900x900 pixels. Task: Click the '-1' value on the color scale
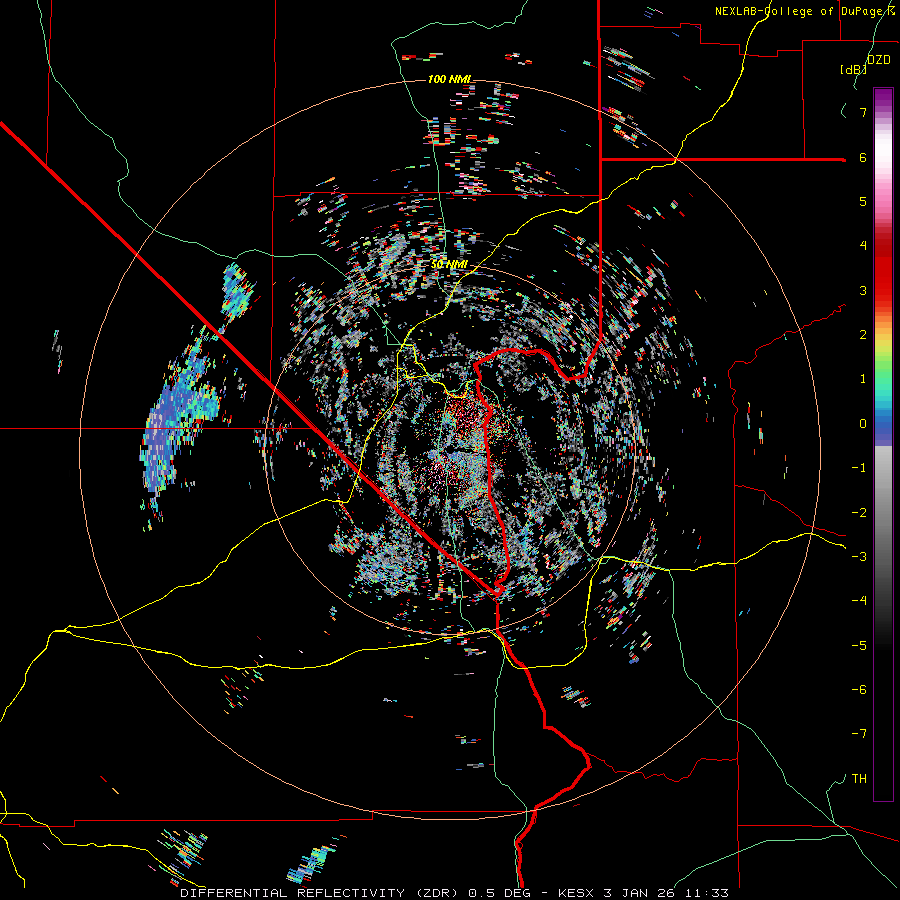[x=859, y=468]
